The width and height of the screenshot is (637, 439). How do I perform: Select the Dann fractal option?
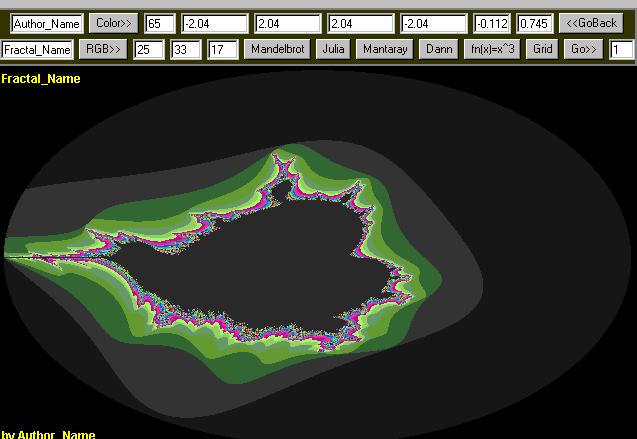tap(438, 48)
